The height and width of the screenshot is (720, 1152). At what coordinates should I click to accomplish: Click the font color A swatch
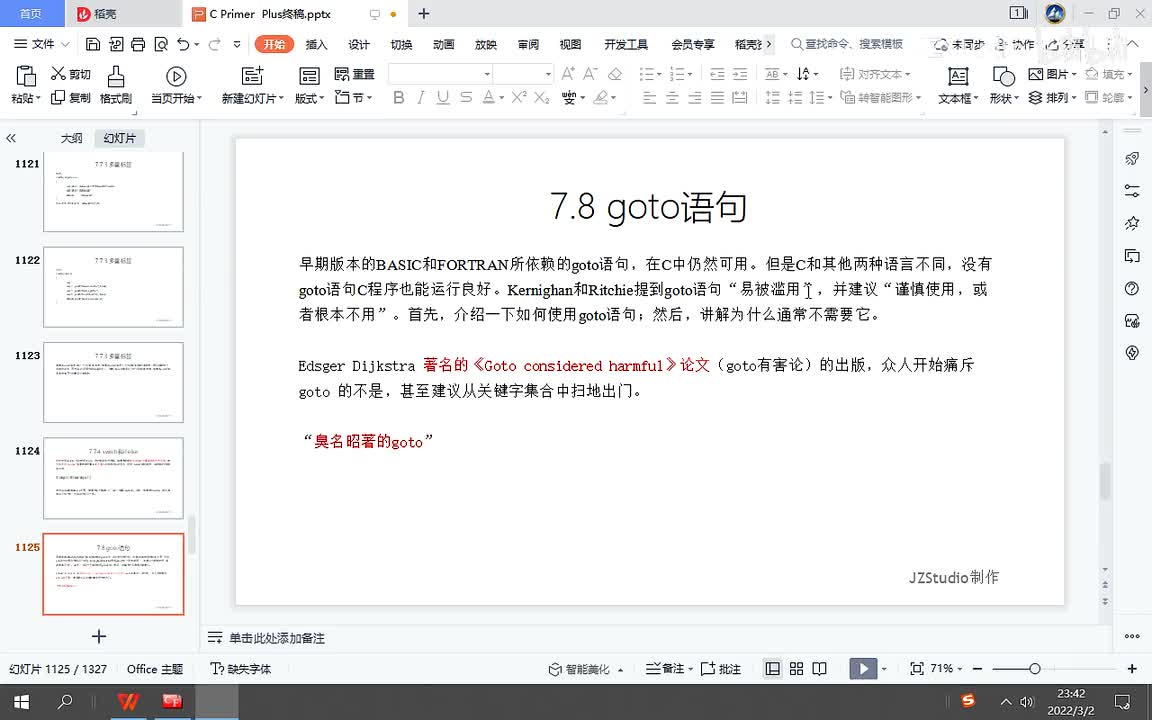[x=489, y=97]
